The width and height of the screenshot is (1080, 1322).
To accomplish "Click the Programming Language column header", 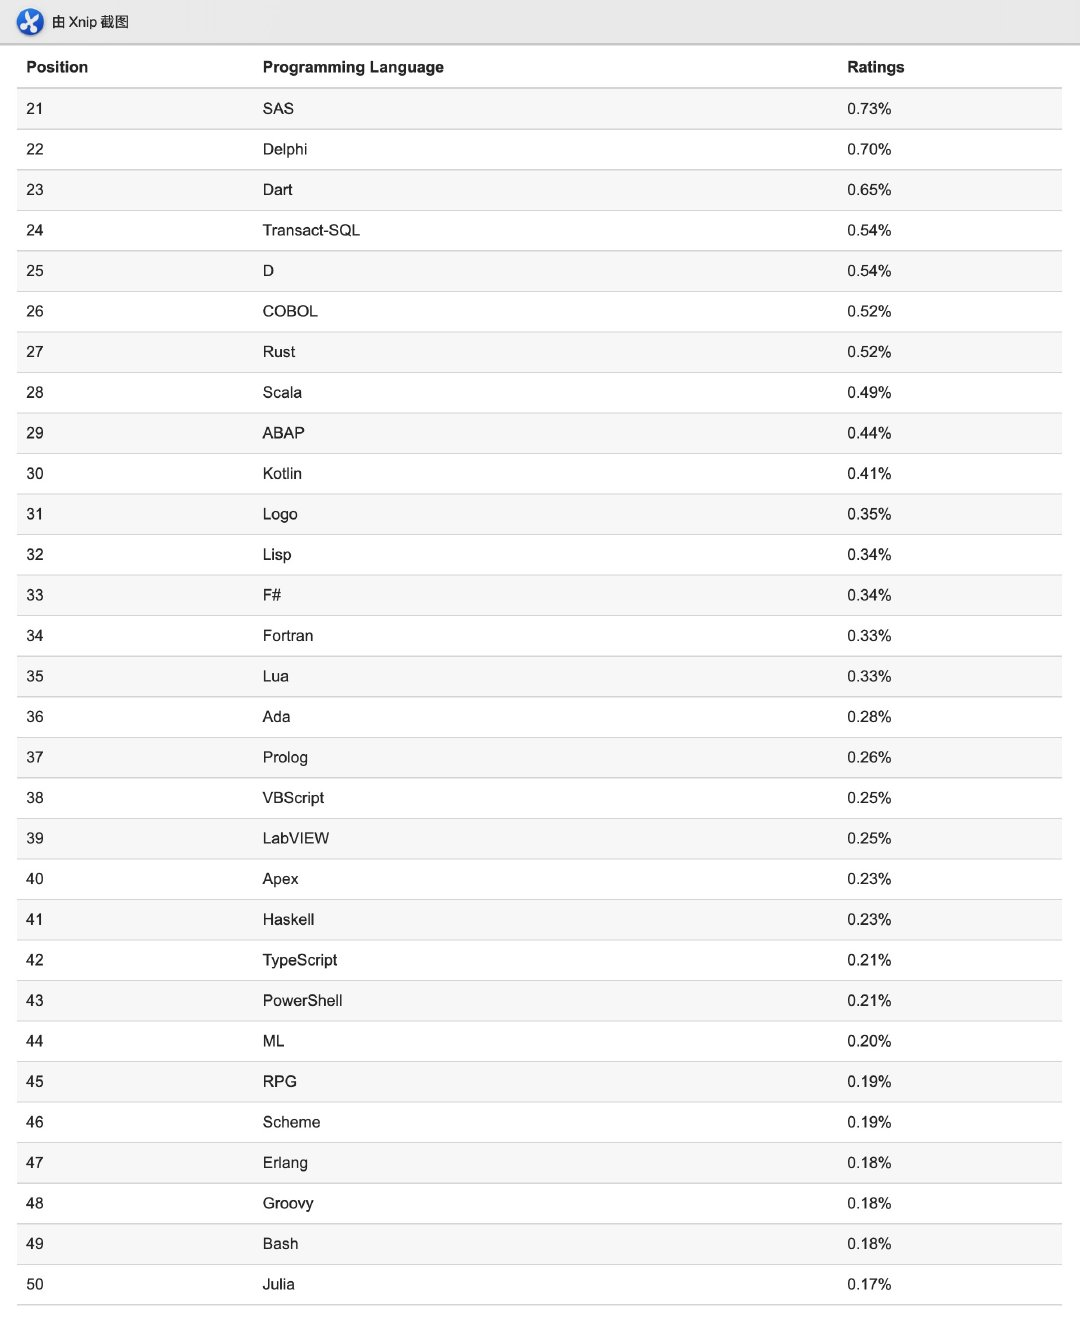I will (353, 67).
